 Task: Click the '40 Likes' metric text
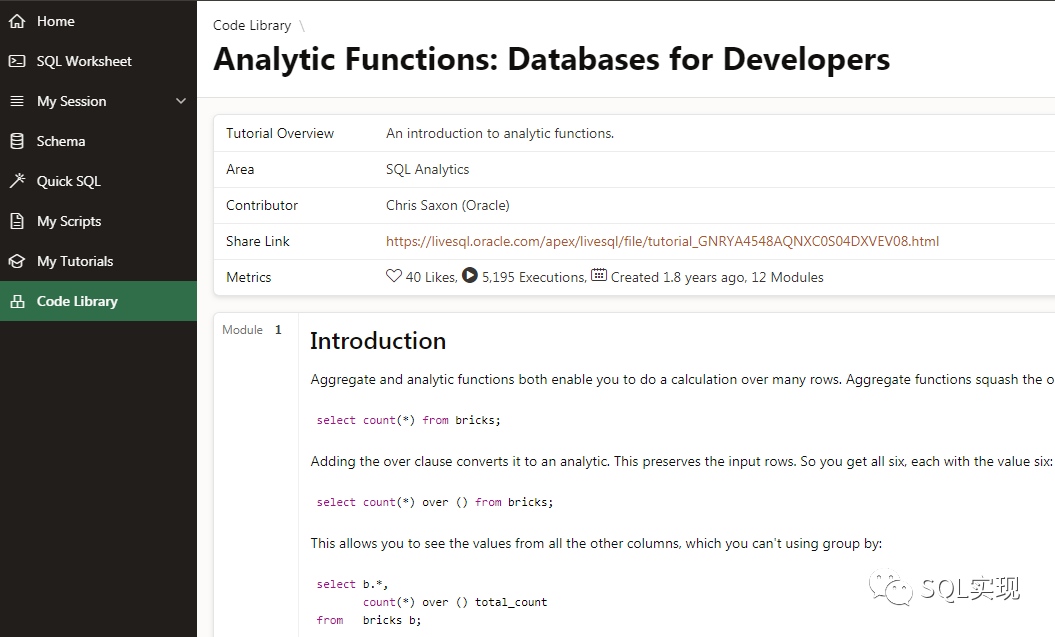pyautogui.click(x=431, y=277)
